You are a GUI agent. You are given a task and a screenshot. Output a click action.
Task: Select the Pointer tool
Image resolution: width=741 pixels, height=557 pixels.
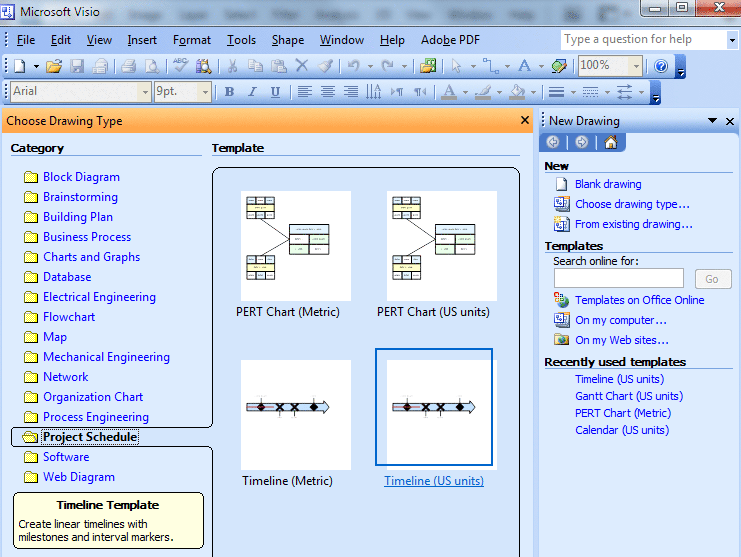pyautogui.click(x=457, y=66)
